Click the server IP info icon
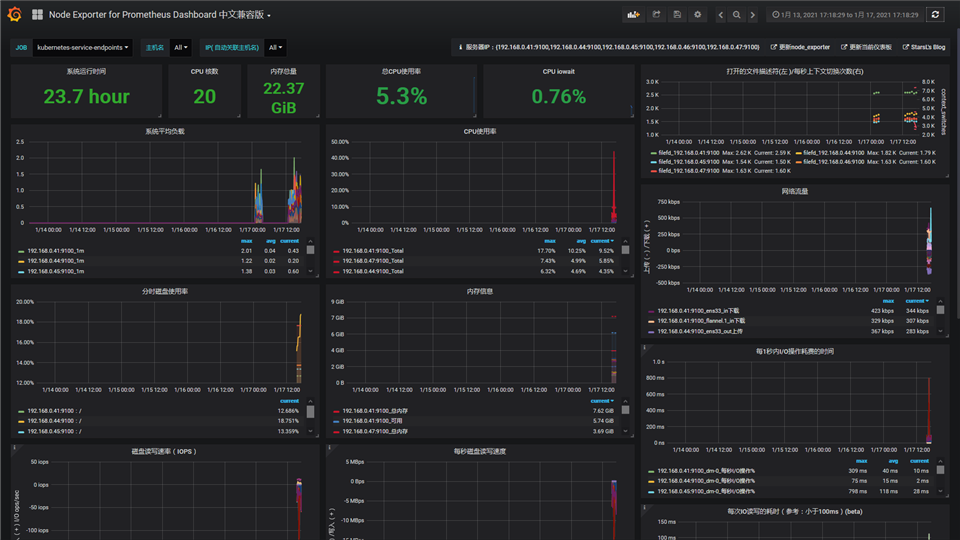Viewport: 960px width, 540px height. coord(460,47)
